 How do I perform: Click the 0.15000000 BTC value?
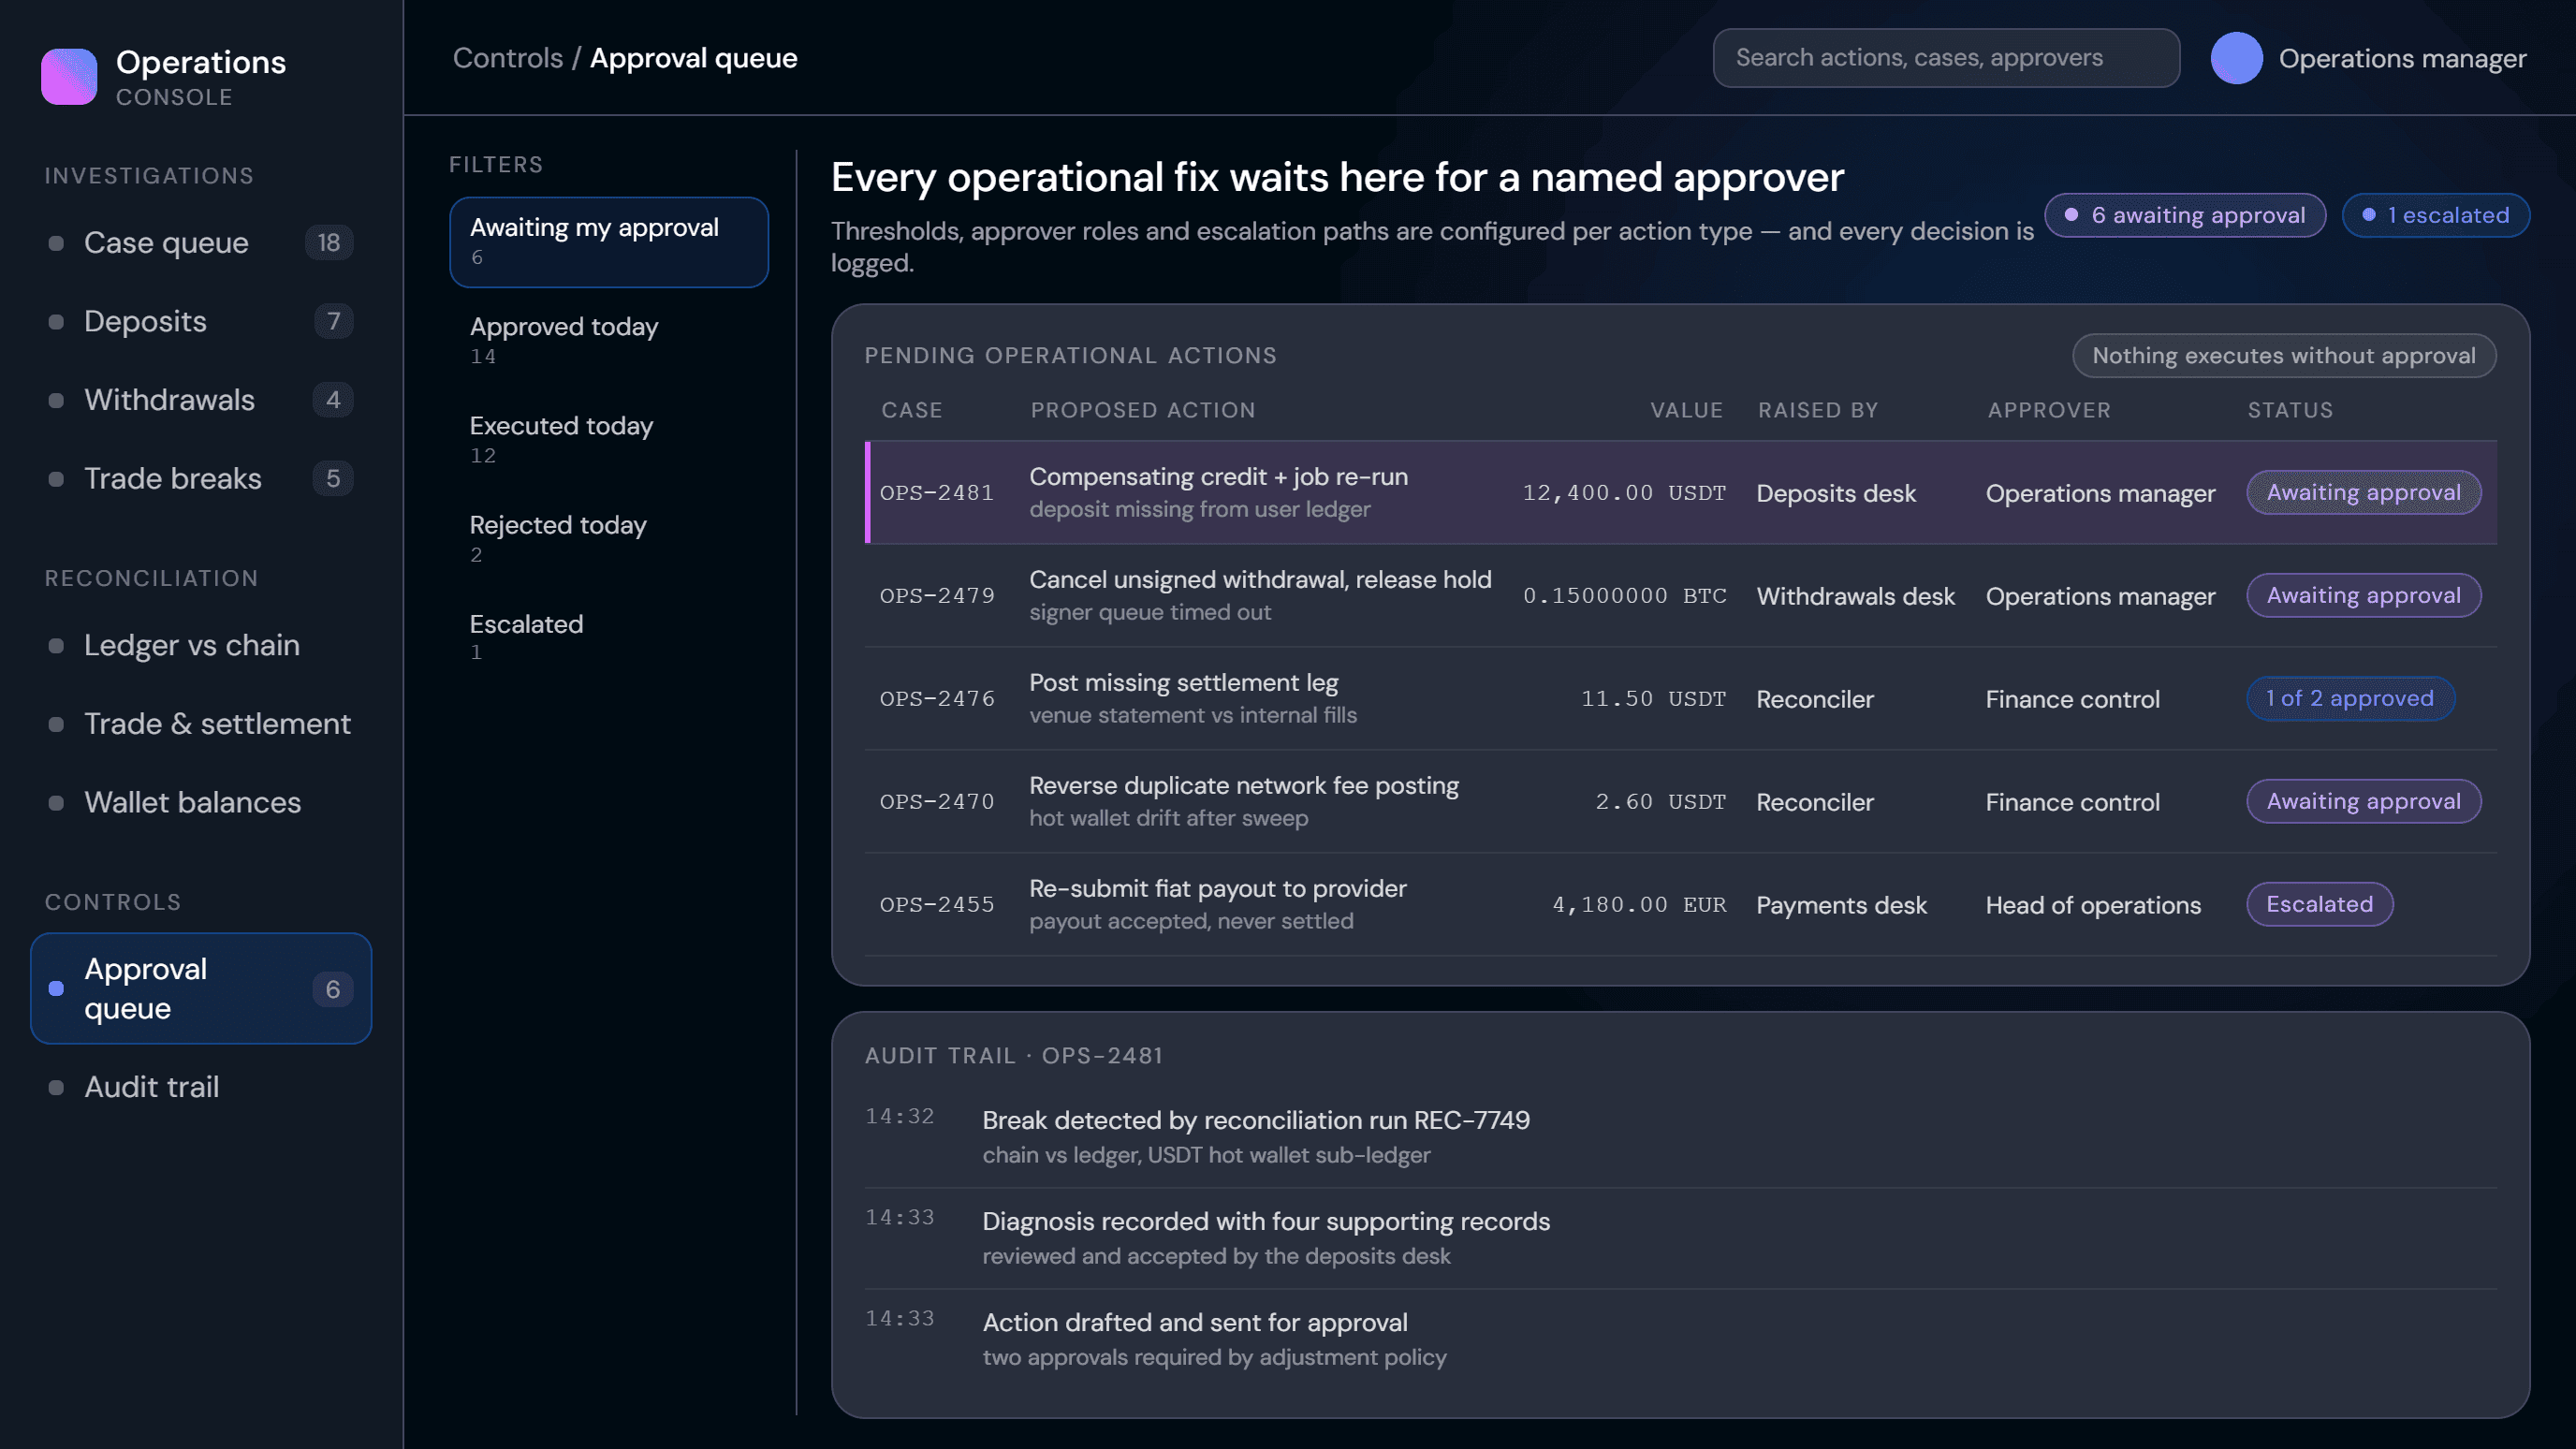pos(1624,596)
